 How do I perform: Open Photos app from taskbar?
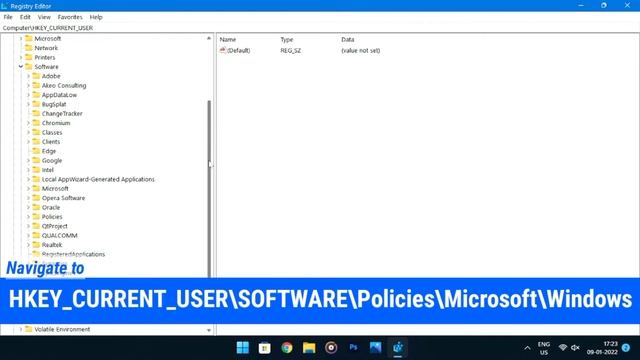coord(376,347)
